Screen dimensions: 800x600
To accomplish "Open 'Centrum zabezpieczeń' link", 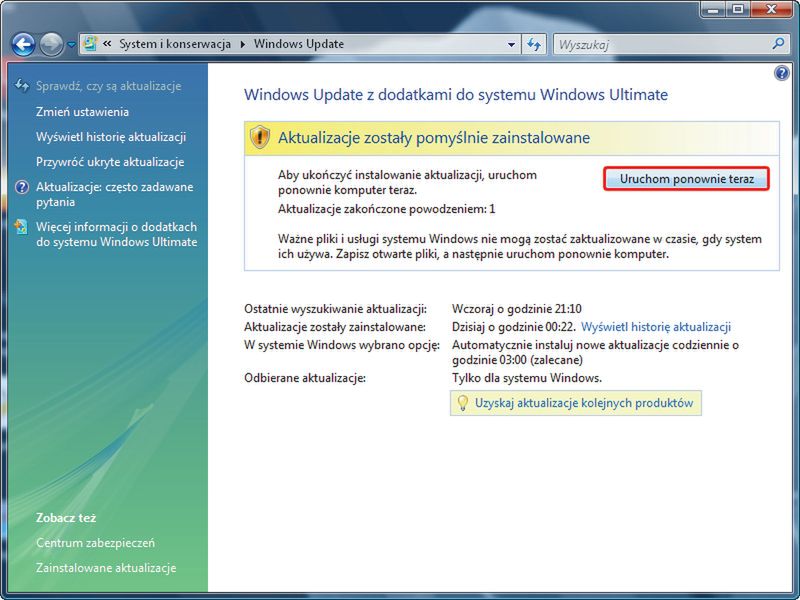I will (x=95, y=543).
